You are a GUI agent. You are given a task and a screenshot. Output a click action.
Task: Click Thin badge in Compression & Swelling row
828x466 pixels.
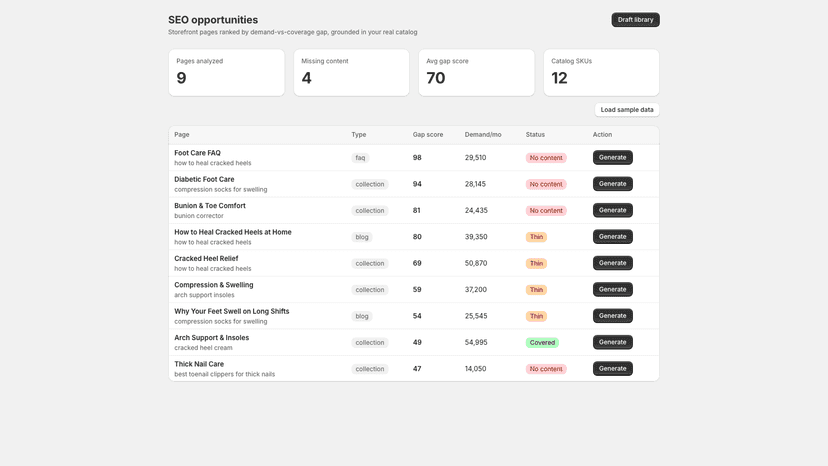pyautogui.click(x=536, y=290)
